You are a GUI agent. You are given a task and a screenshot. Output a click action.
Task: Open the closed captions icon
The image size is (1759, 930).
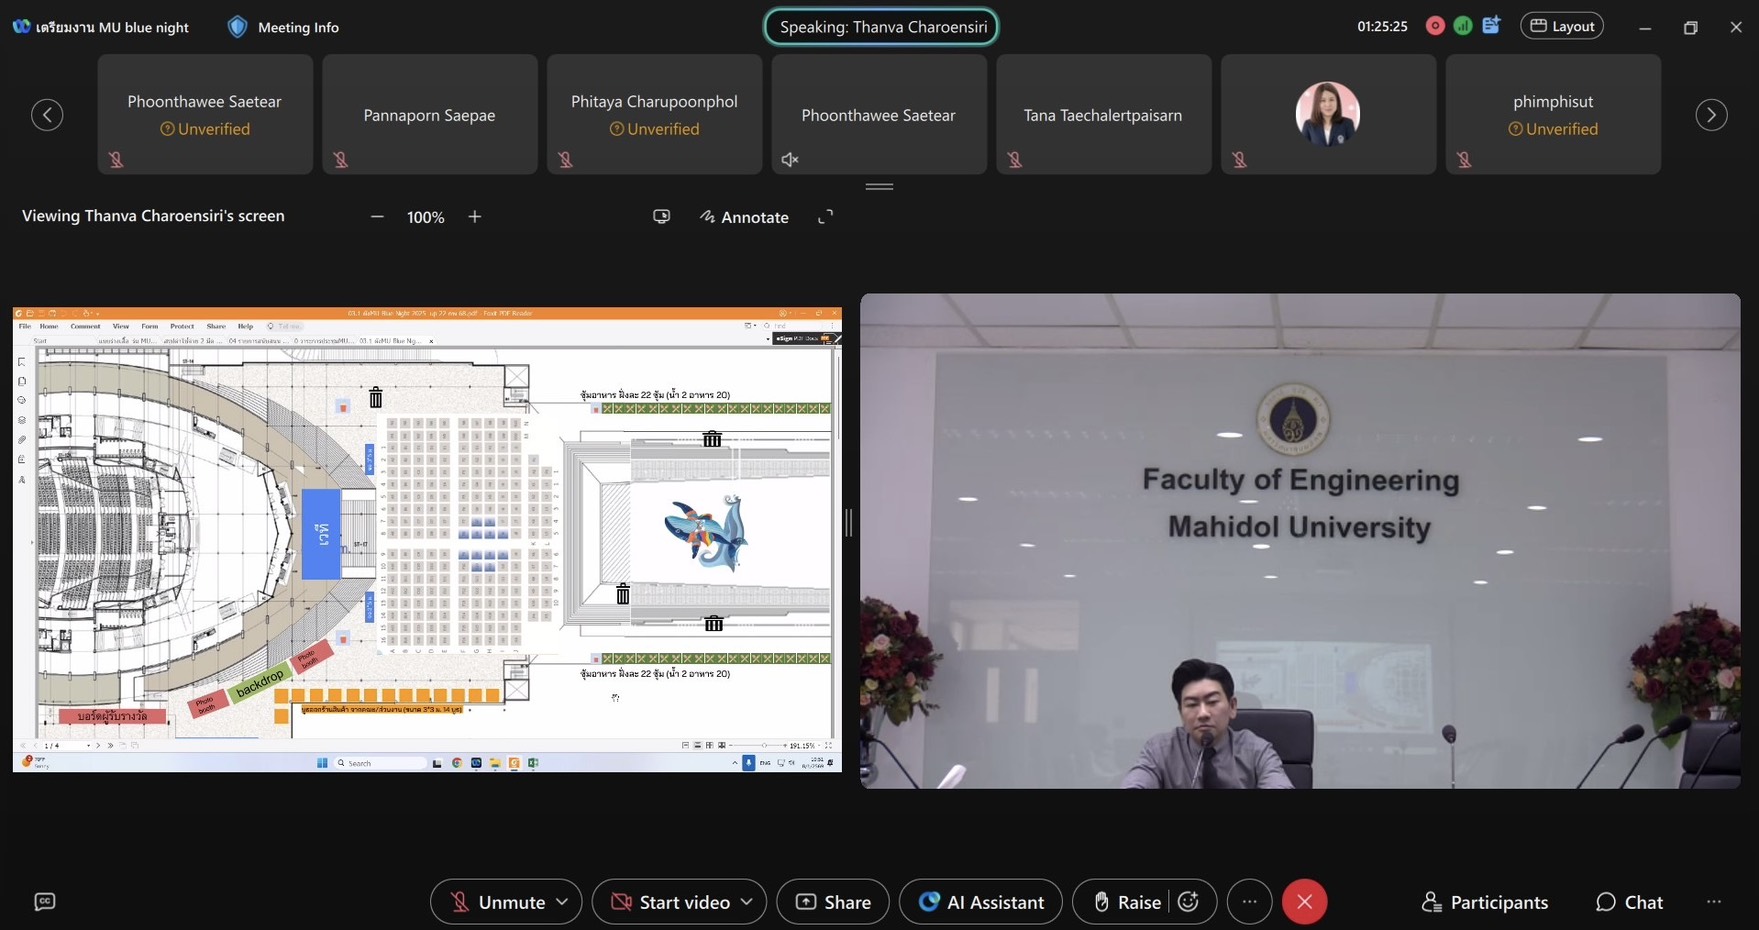pyautogui.click(x=45, y=902)
